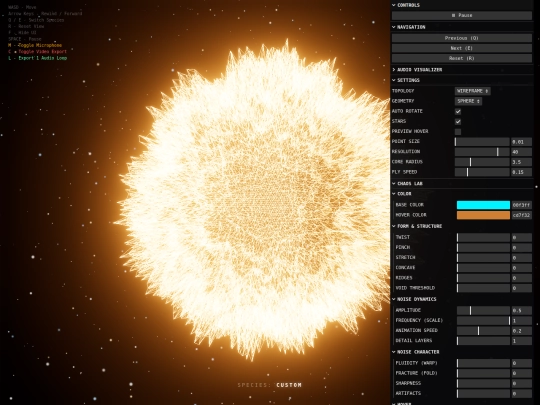The height and width of the screenshot is (405, 540).
Task: Click the Pause button
Action: (461, 15)
